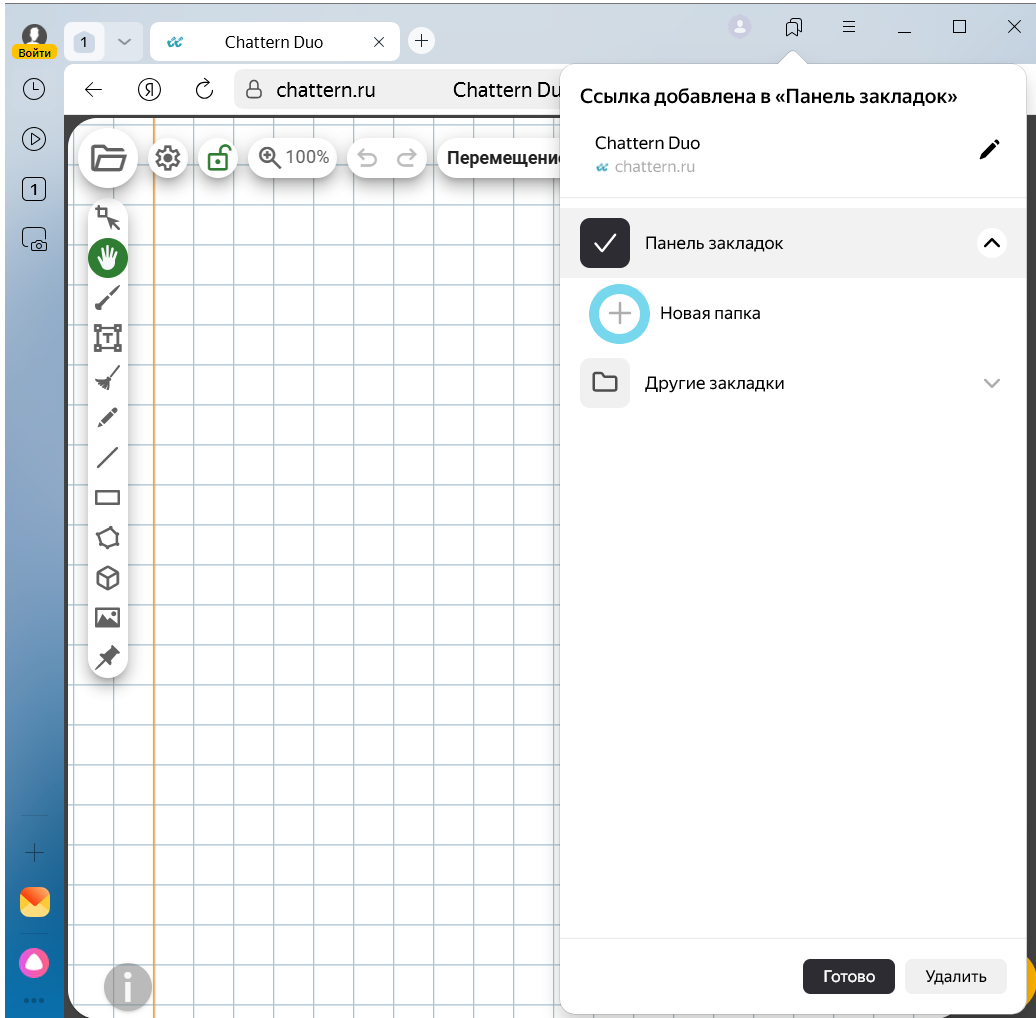The width and height of the screenshot is (1036, 1018).
Task: Pick the pencil drawing tool
Action: [x=108, y=417]
